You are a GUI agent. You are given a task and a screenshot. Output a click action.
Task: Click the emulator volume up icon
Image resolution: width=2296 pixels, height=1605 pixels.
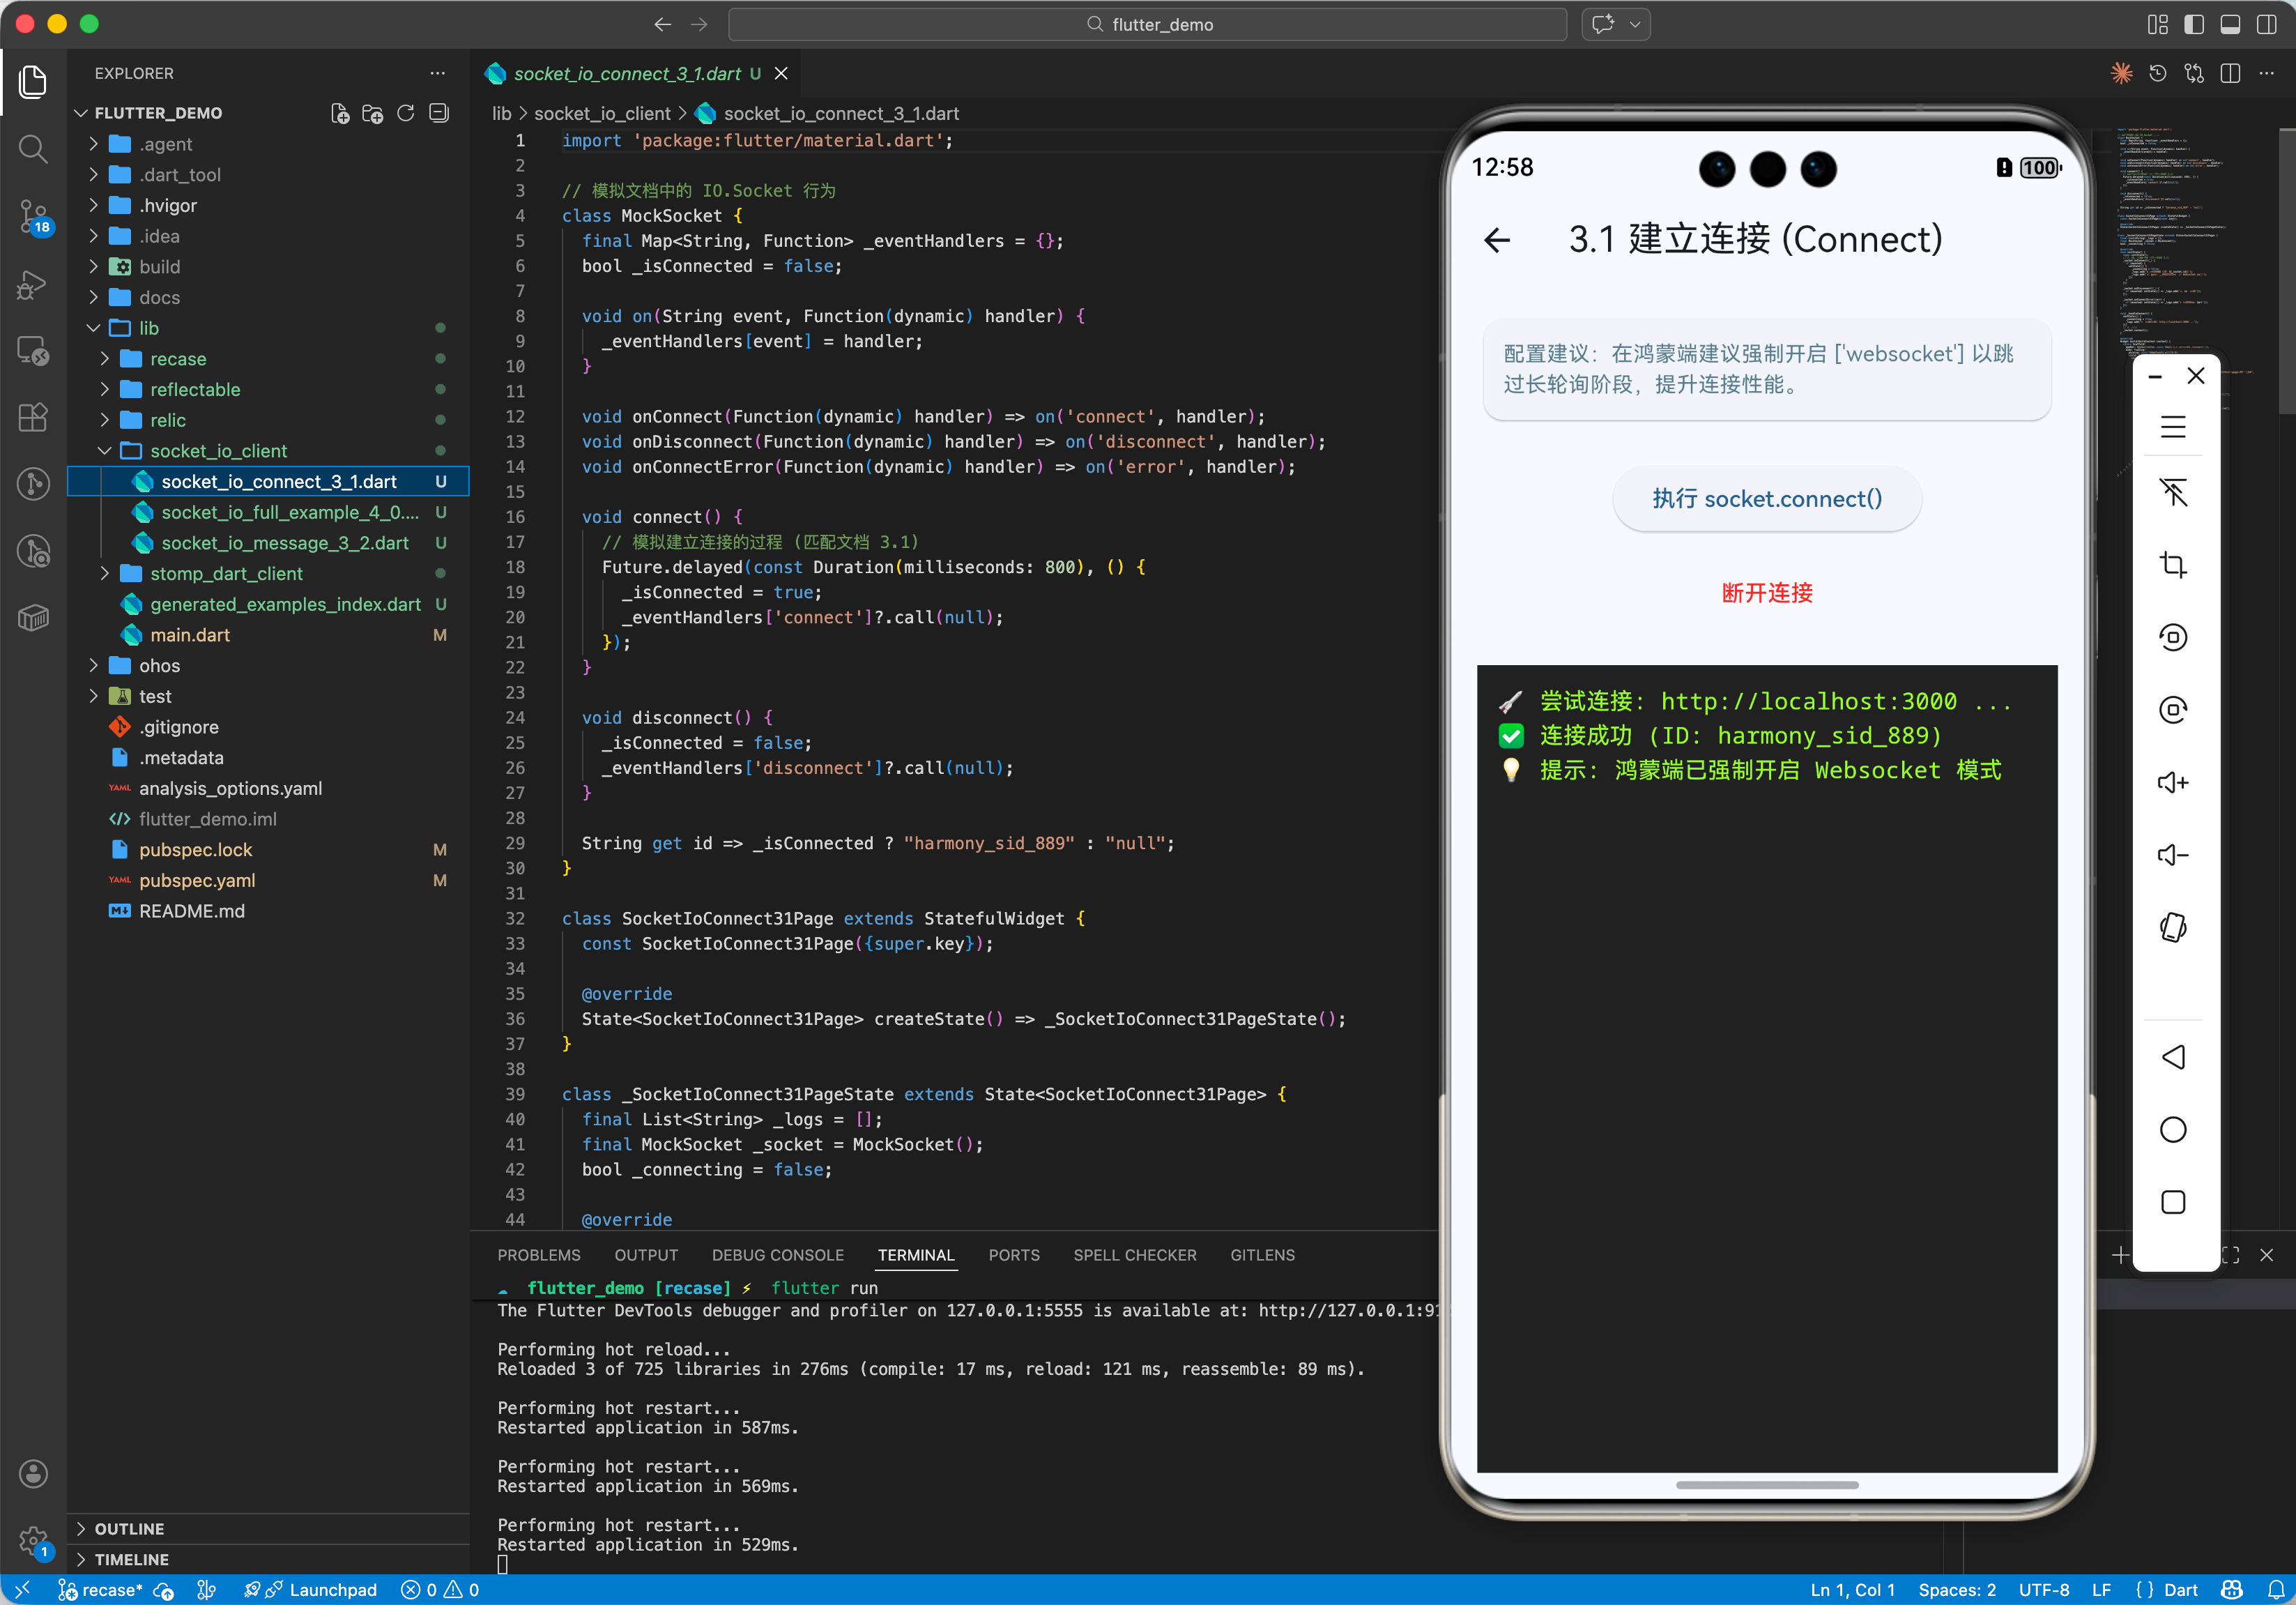pos(2172,782)
